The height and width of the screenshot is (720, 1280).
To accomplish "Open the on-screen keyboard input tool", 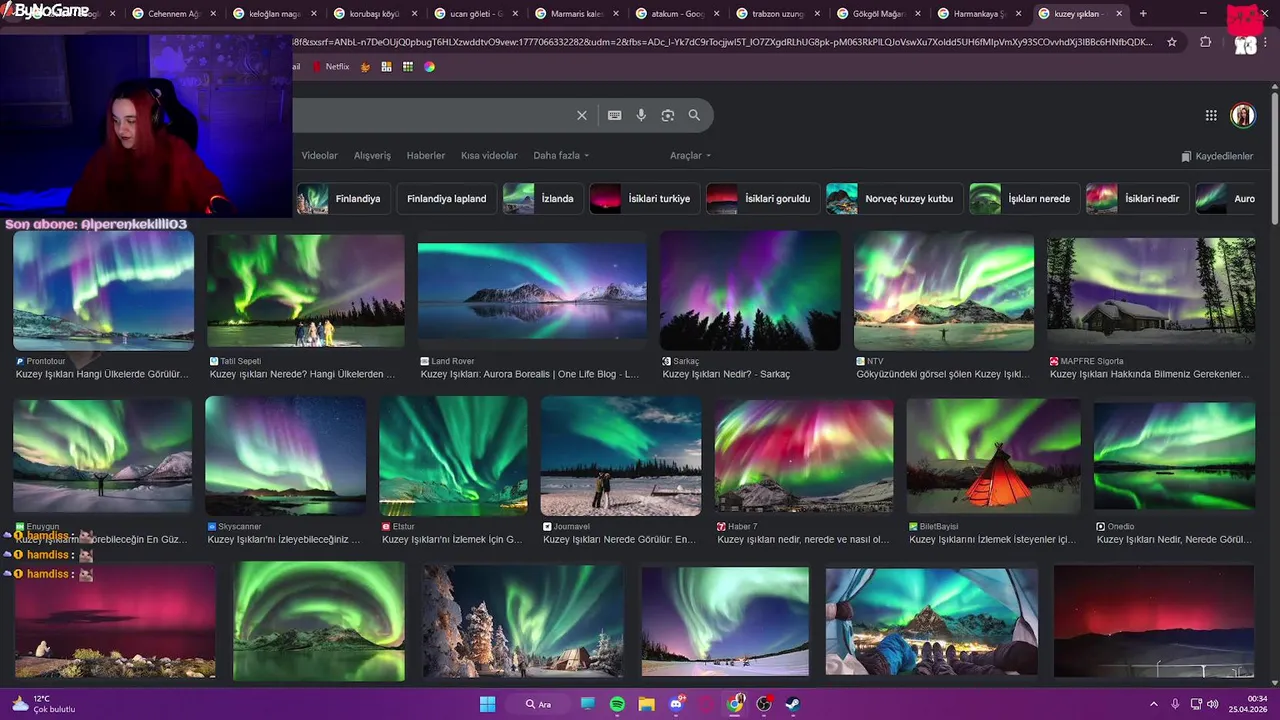I will click(x=615, y=115).
